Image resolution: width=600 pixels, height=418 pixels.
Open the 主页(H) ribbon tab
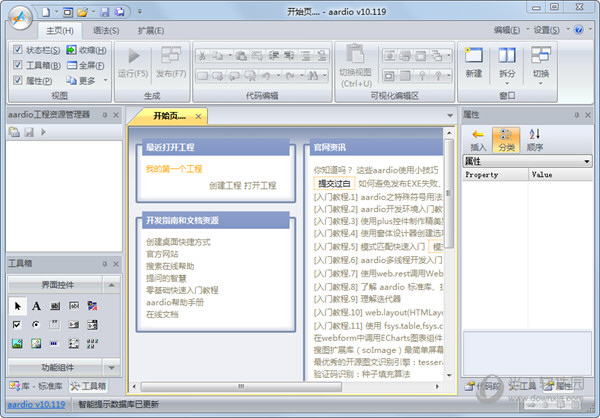tap(60, 31)
